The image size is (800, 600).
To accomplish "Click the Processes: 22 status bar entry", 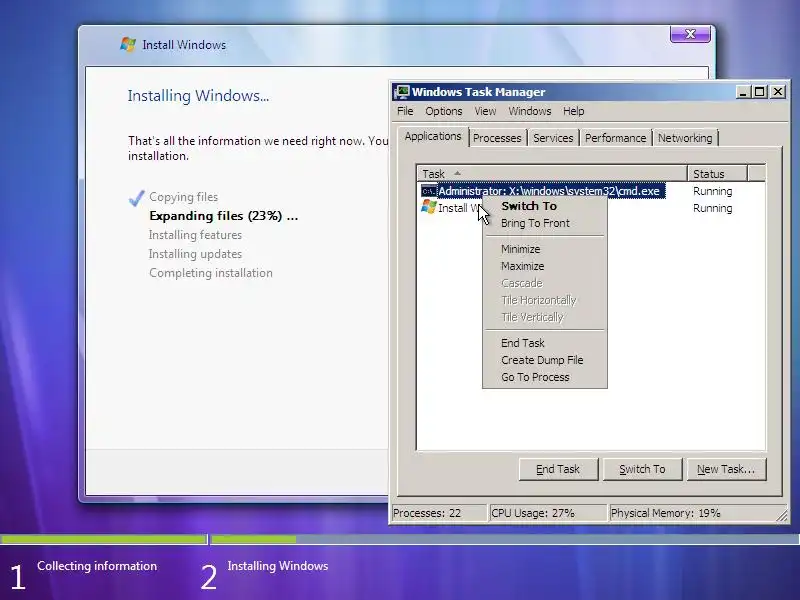I will pyautogui.click(x=439, y=513).
